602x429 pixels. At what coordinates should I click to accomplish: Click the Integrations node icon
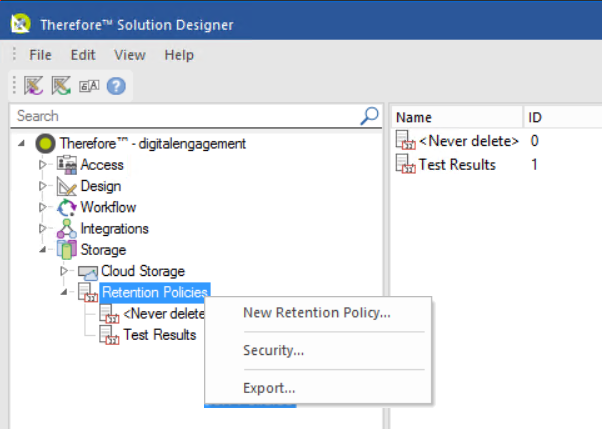(66, 229)
